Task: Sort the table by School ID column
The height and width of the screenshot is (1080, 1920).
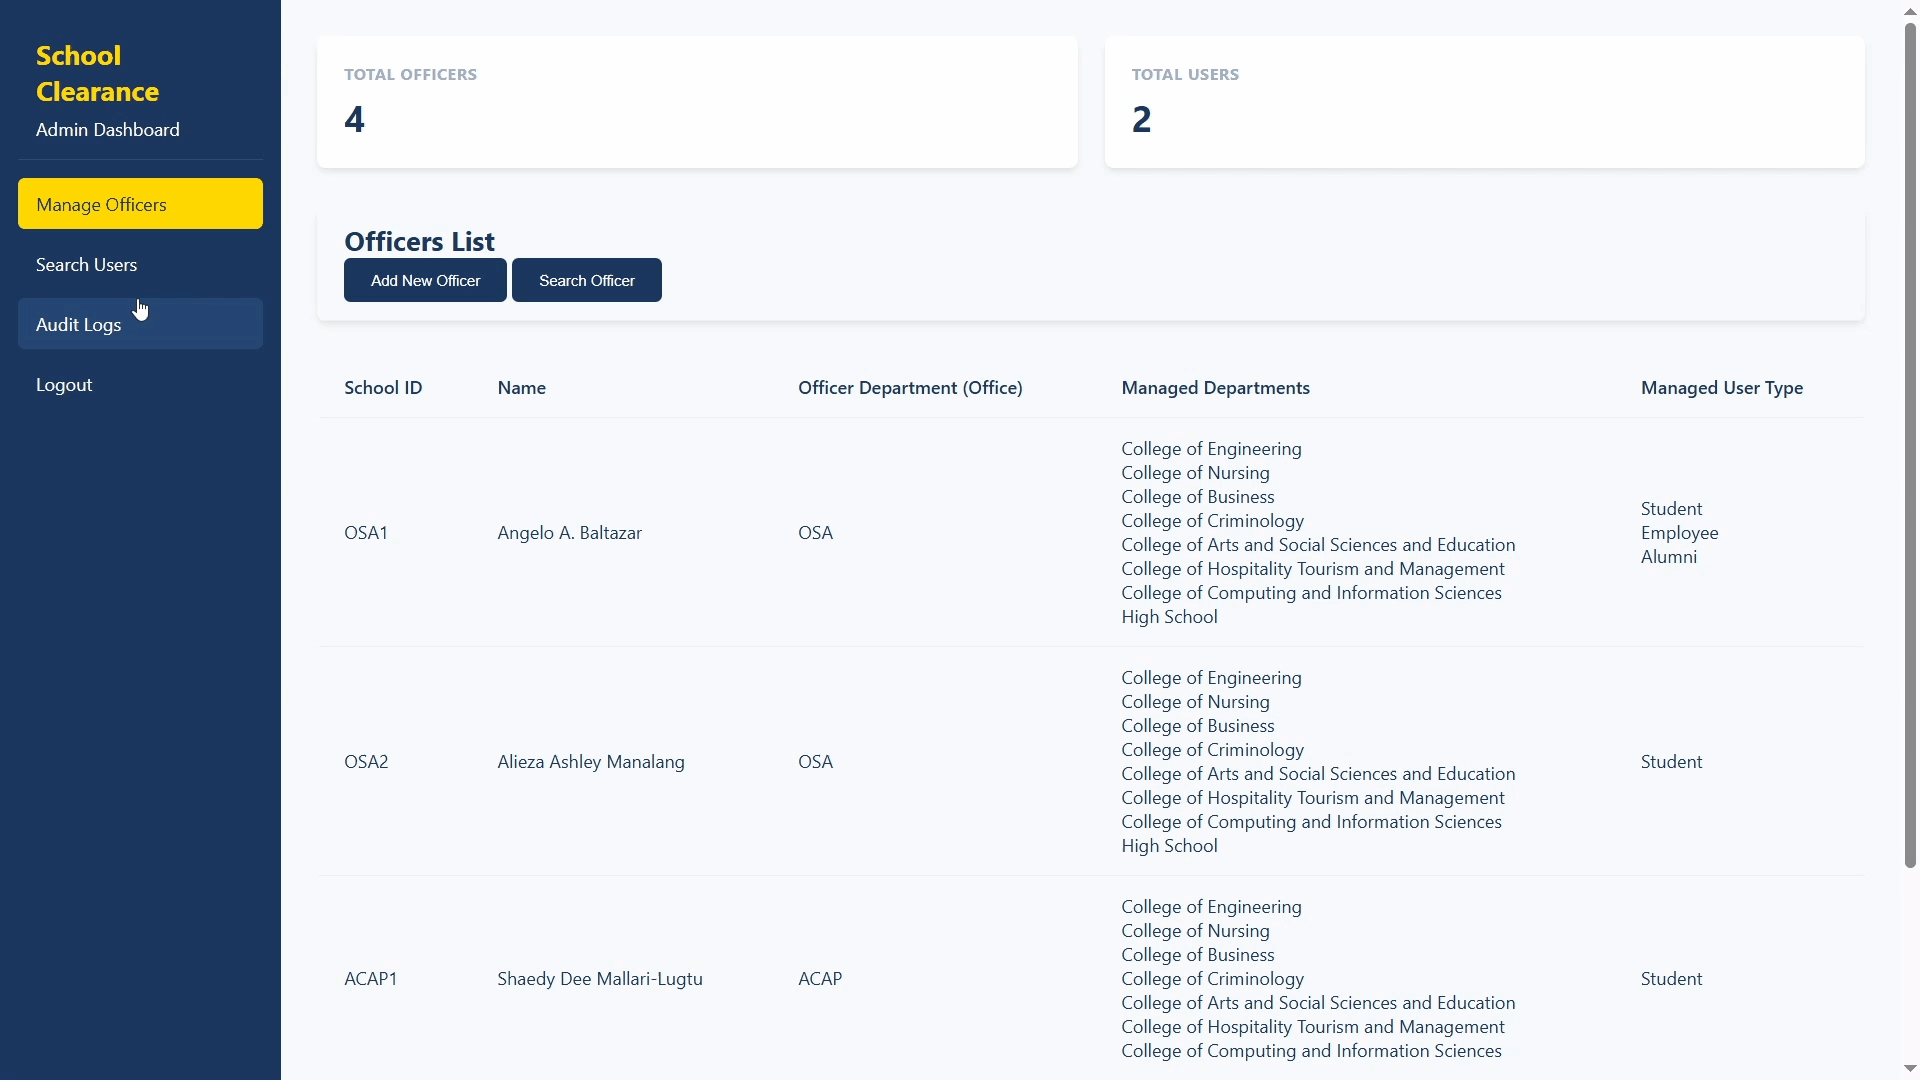Action: pyautogui.click(x=383, y=388)
